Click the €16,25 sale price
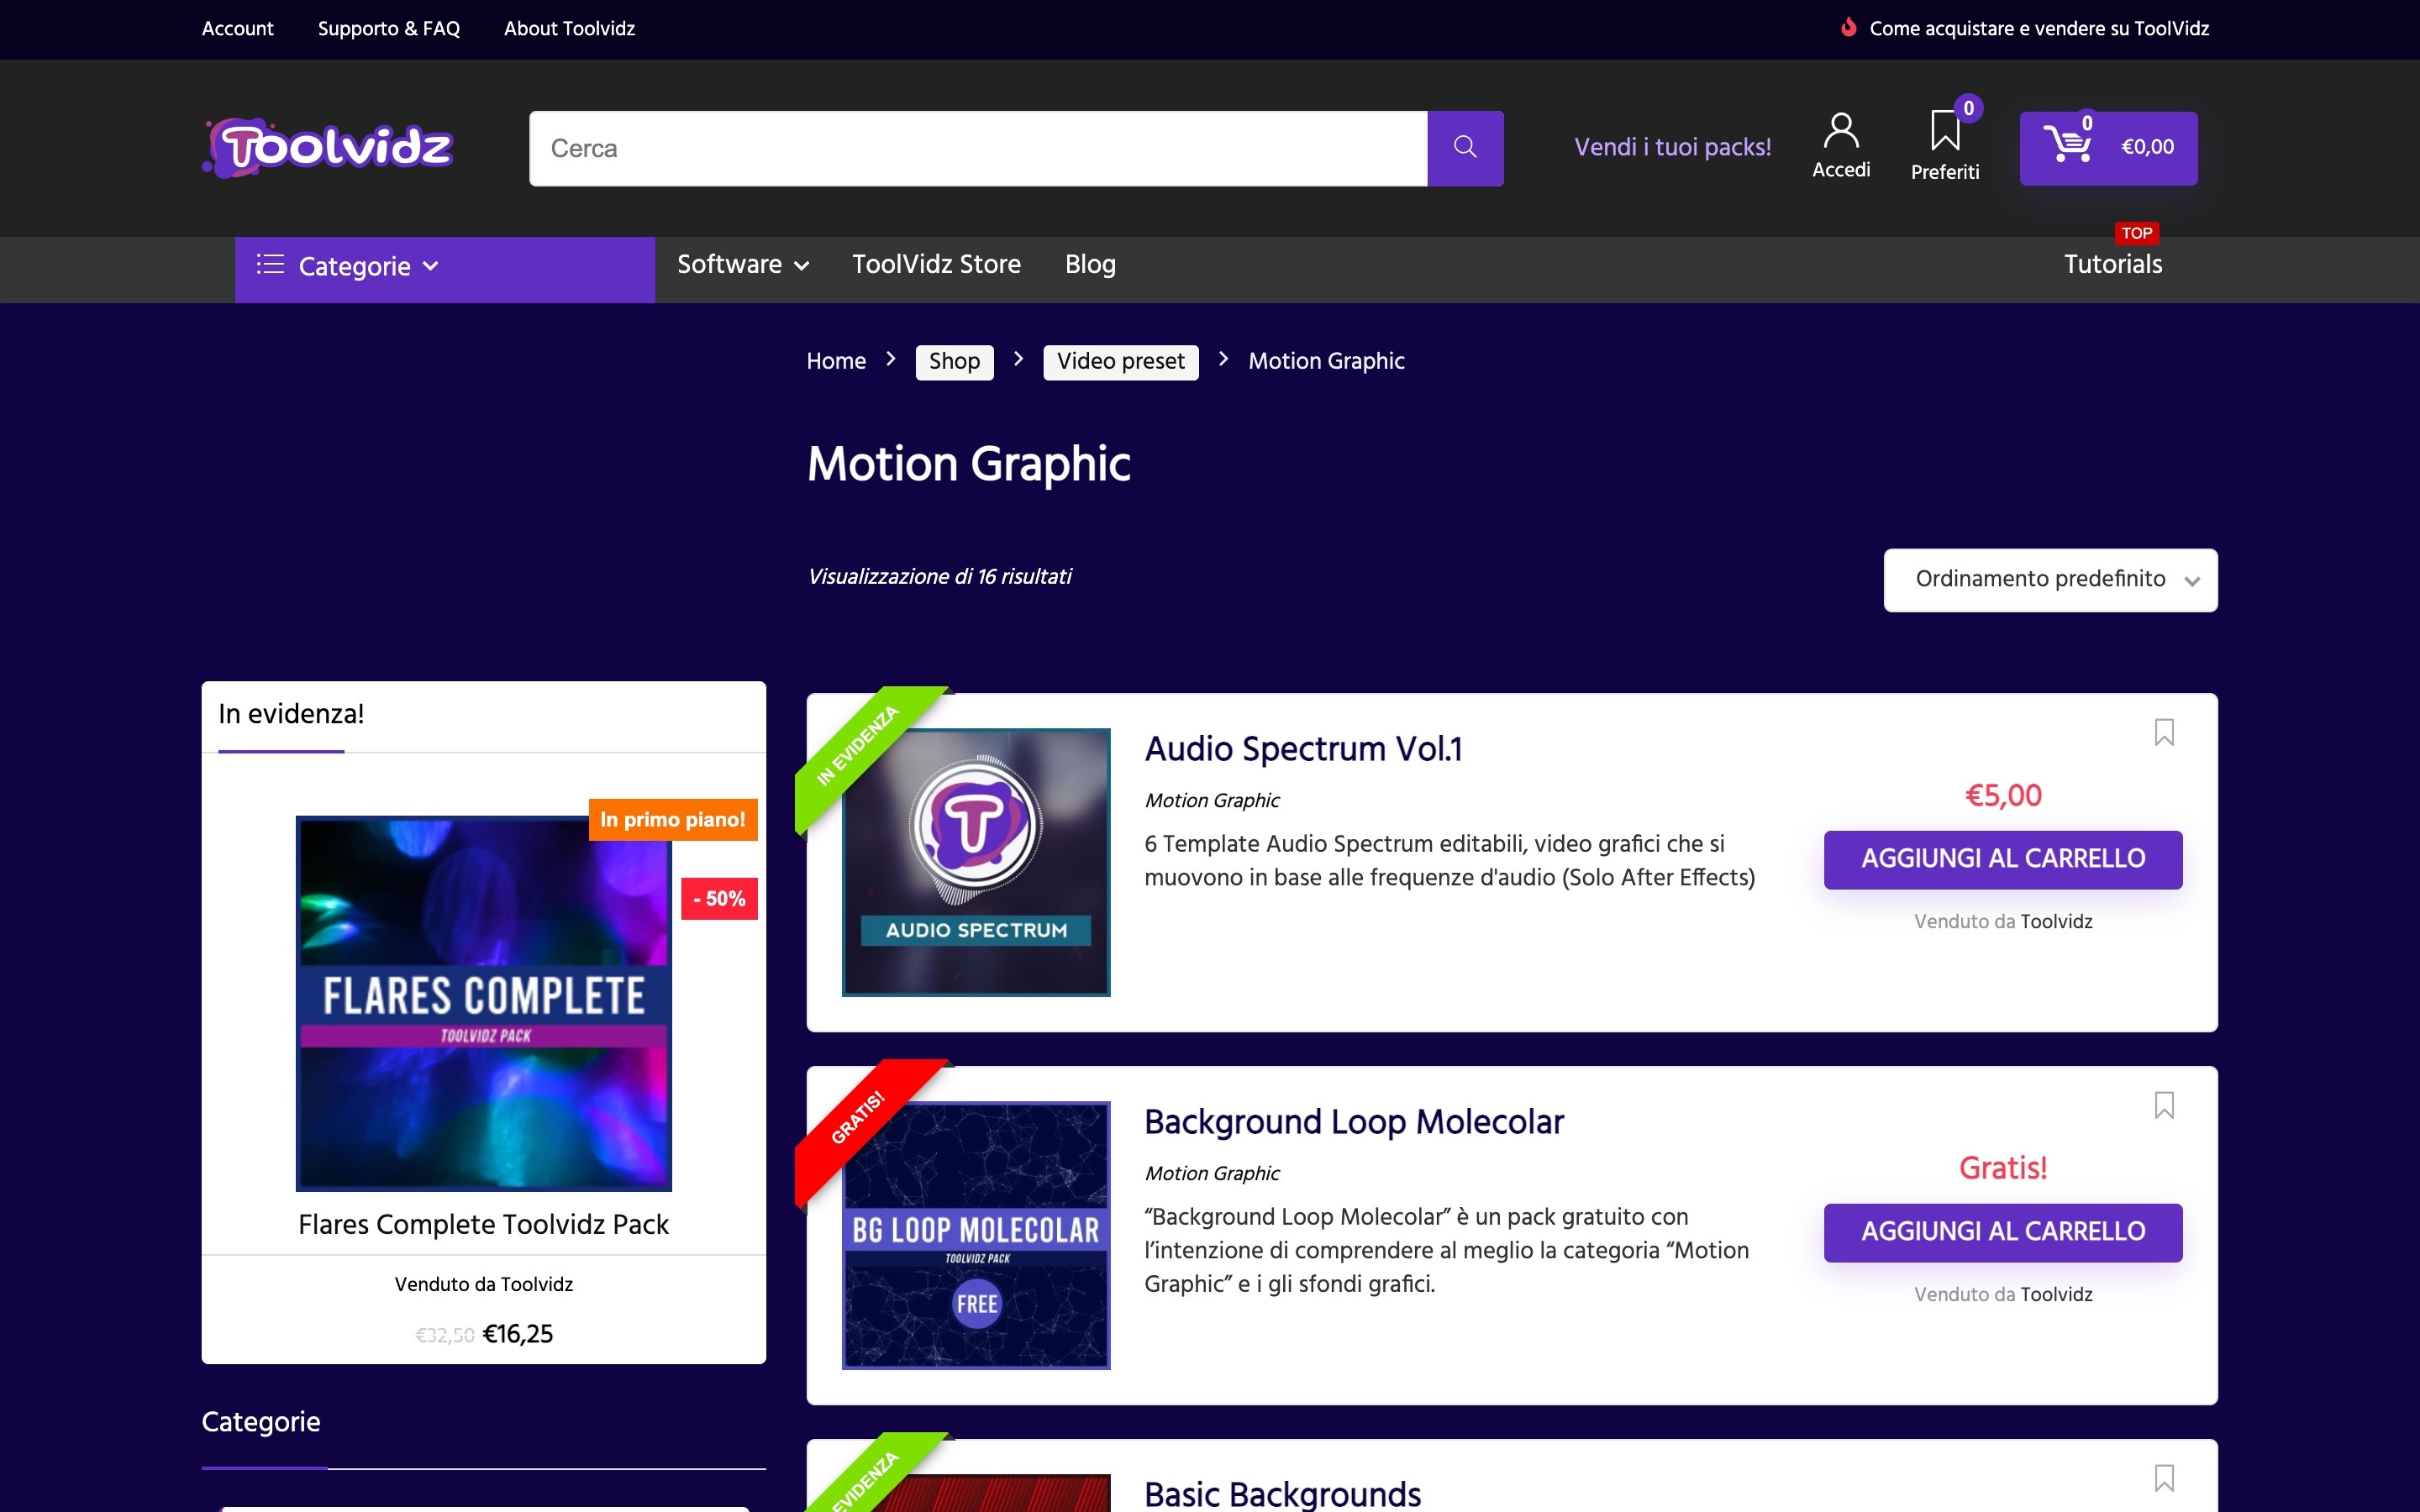 coord(517,1334)
